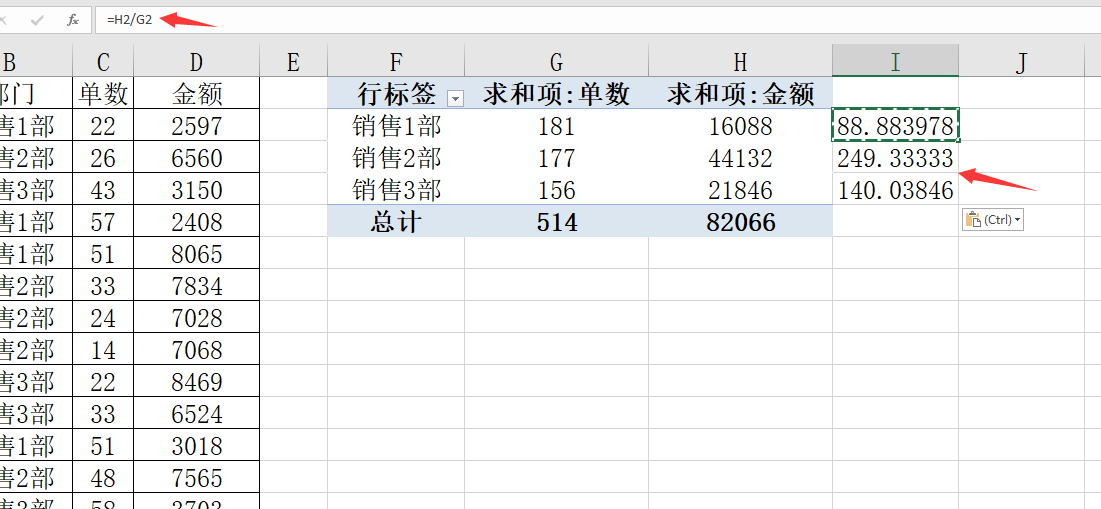Click amount cell 6524 in column D
The width and height of the screenshot is (1101, 509).
pyautogui.click(x=197, y=414)
